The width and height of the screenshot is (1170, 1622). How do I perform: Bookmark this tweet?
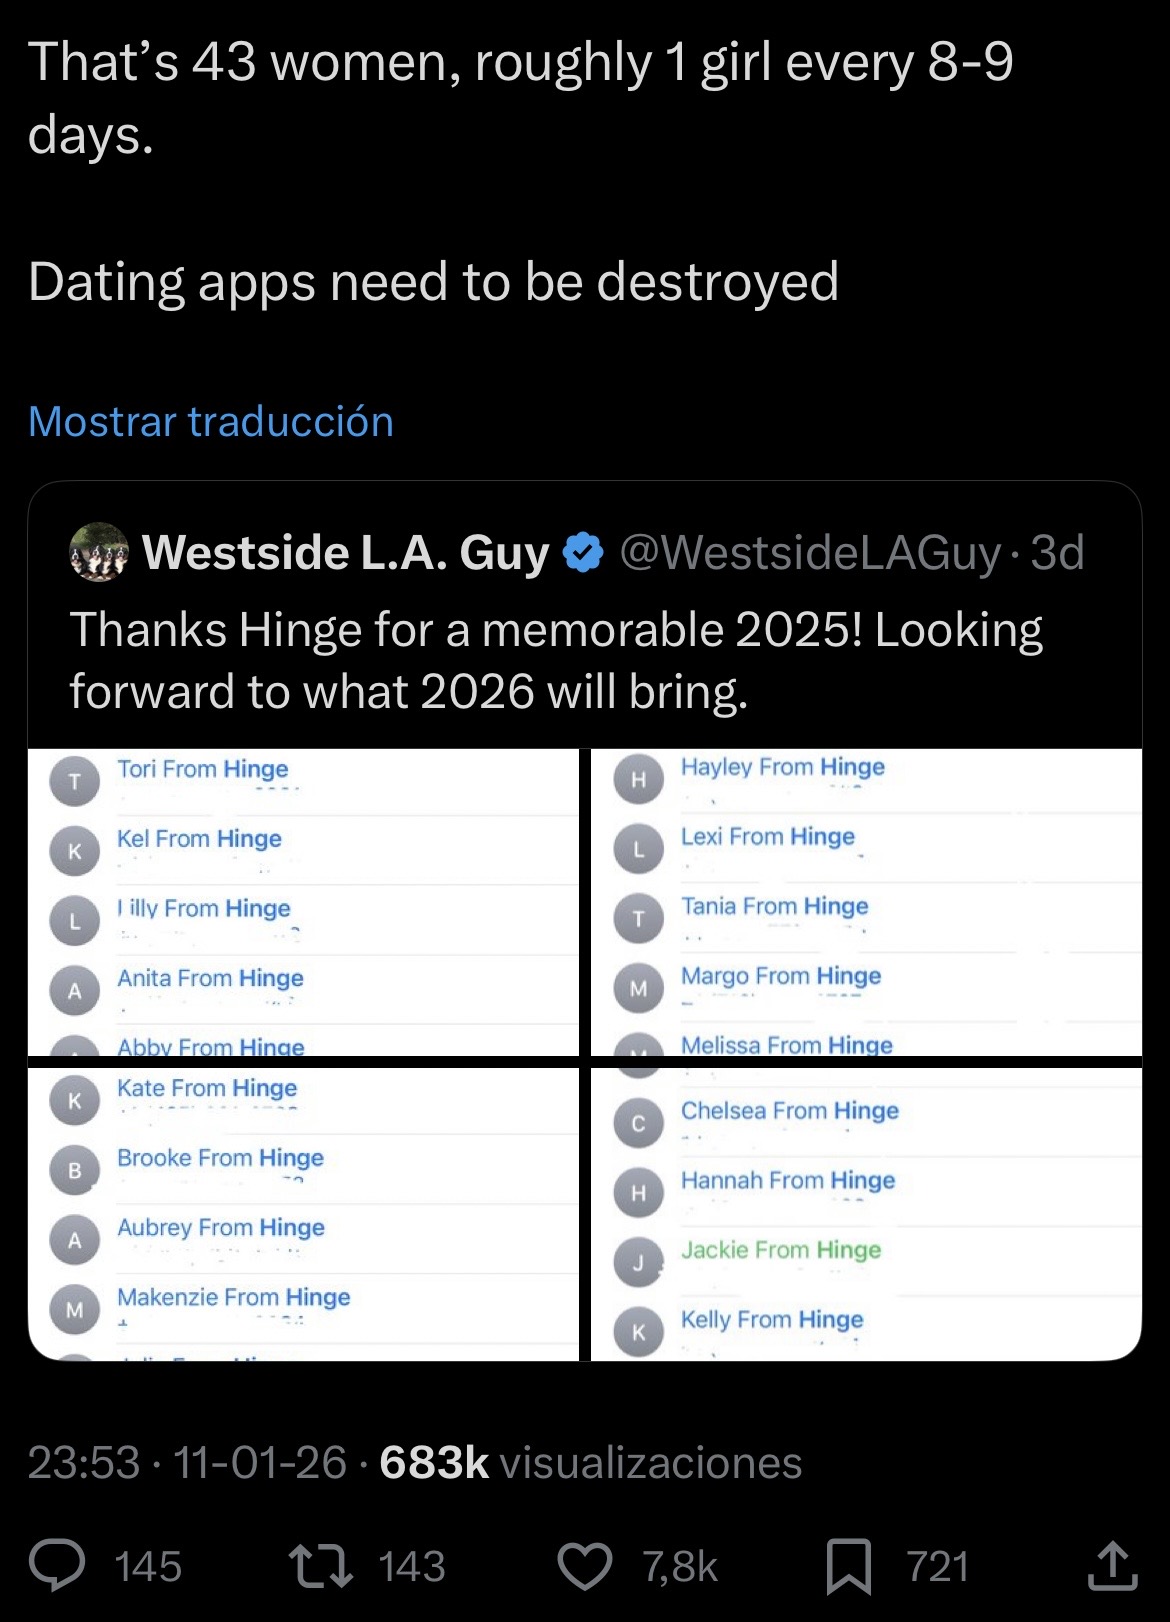848,1566
